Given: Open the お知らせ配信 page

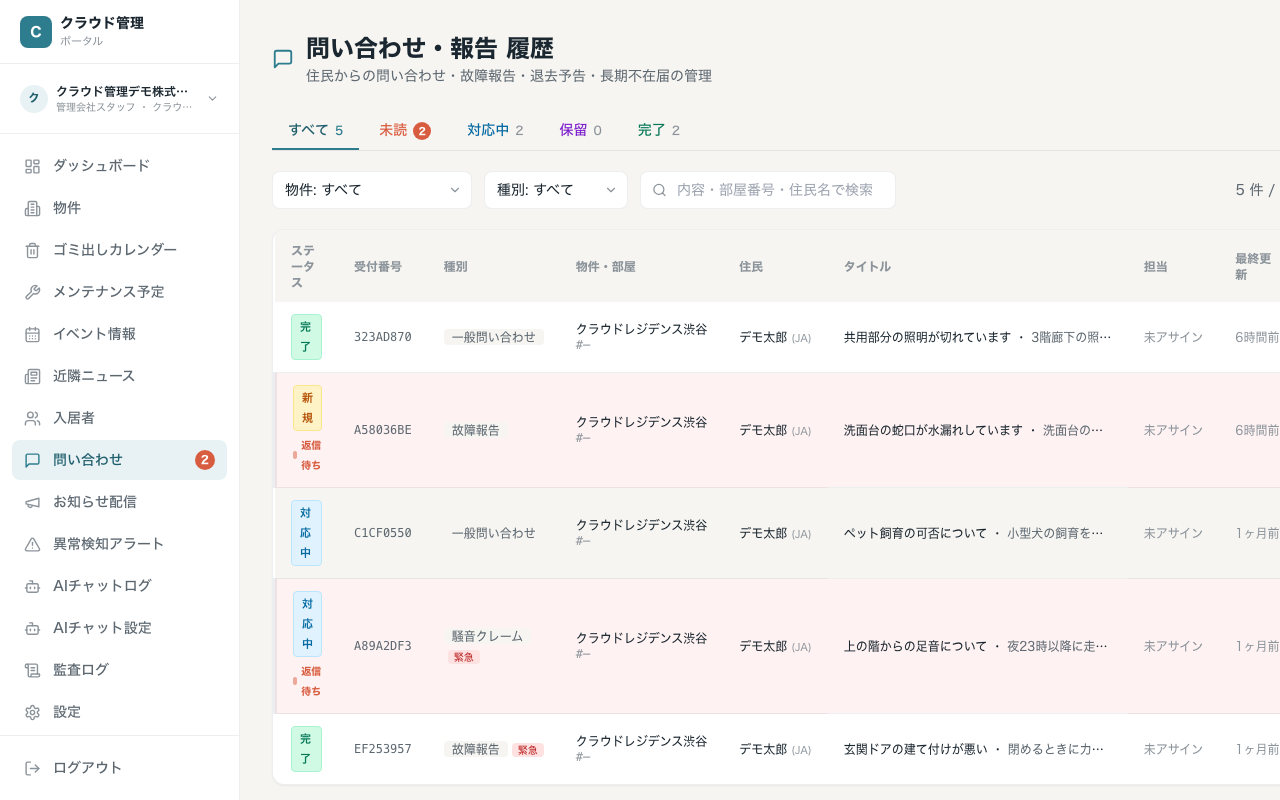Looking at the screenshot, I should [x=119, y=502].
